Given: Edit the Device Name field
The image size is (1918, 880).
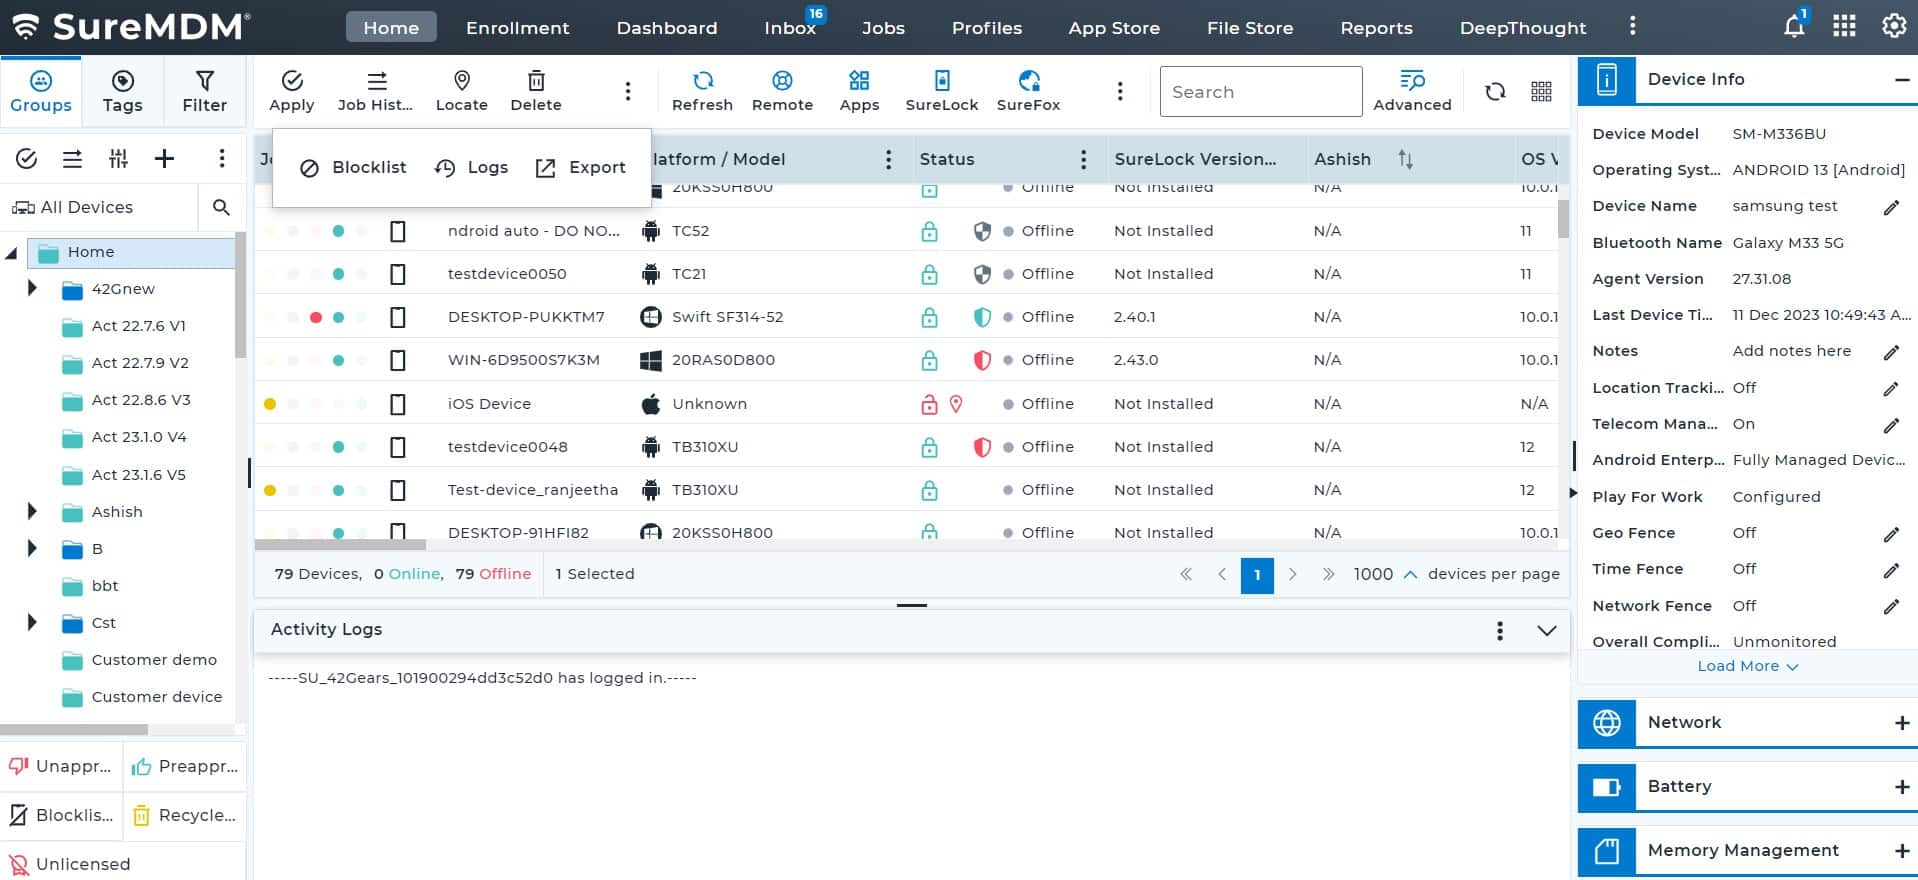Looking at the screenshot, I should point(1891,207).
